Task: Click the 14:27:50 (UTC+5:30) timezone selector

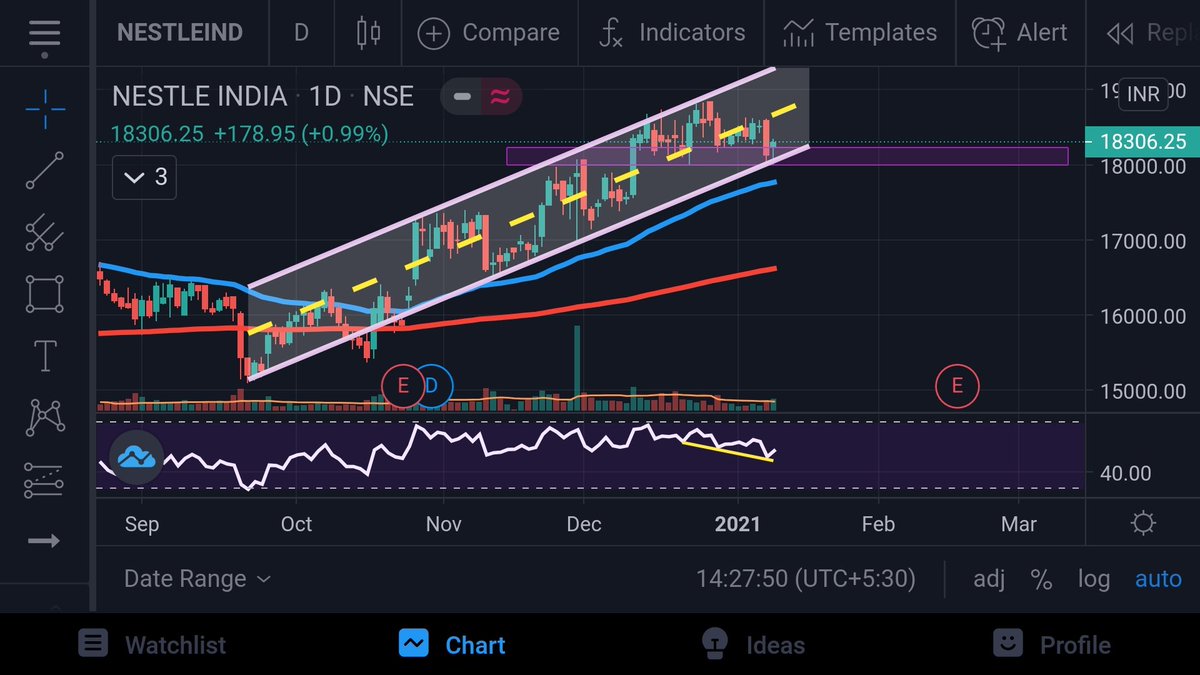Action: click(x=806, y=578)
